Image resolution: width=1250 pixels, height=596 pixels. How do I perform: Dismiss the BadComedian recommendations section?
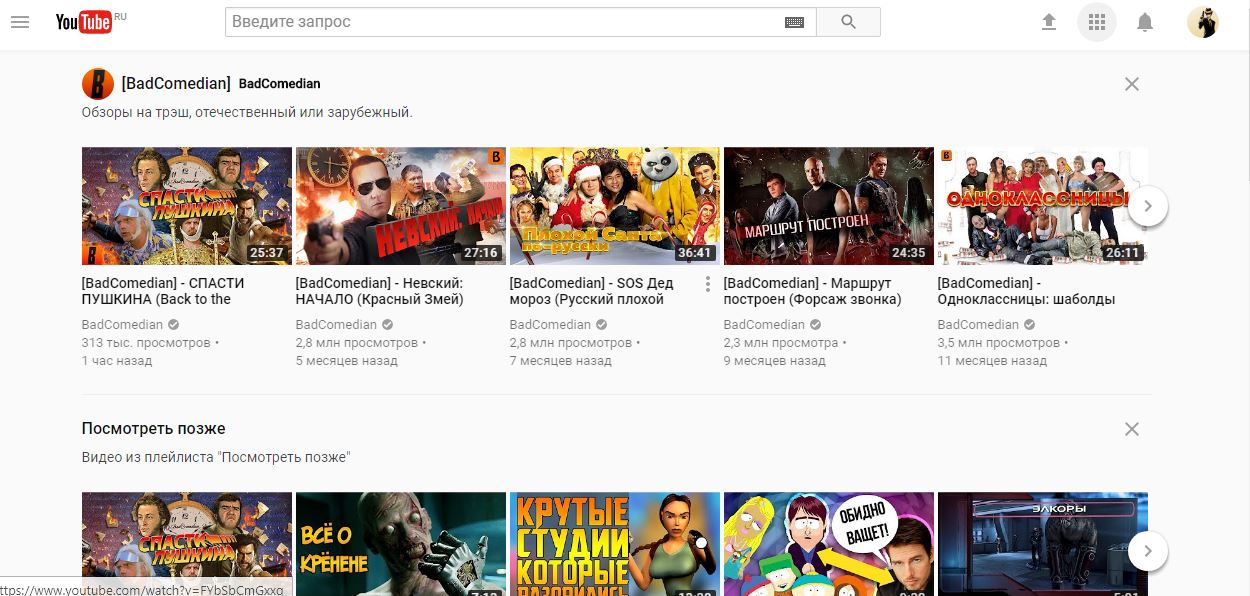click(1132, 84)
